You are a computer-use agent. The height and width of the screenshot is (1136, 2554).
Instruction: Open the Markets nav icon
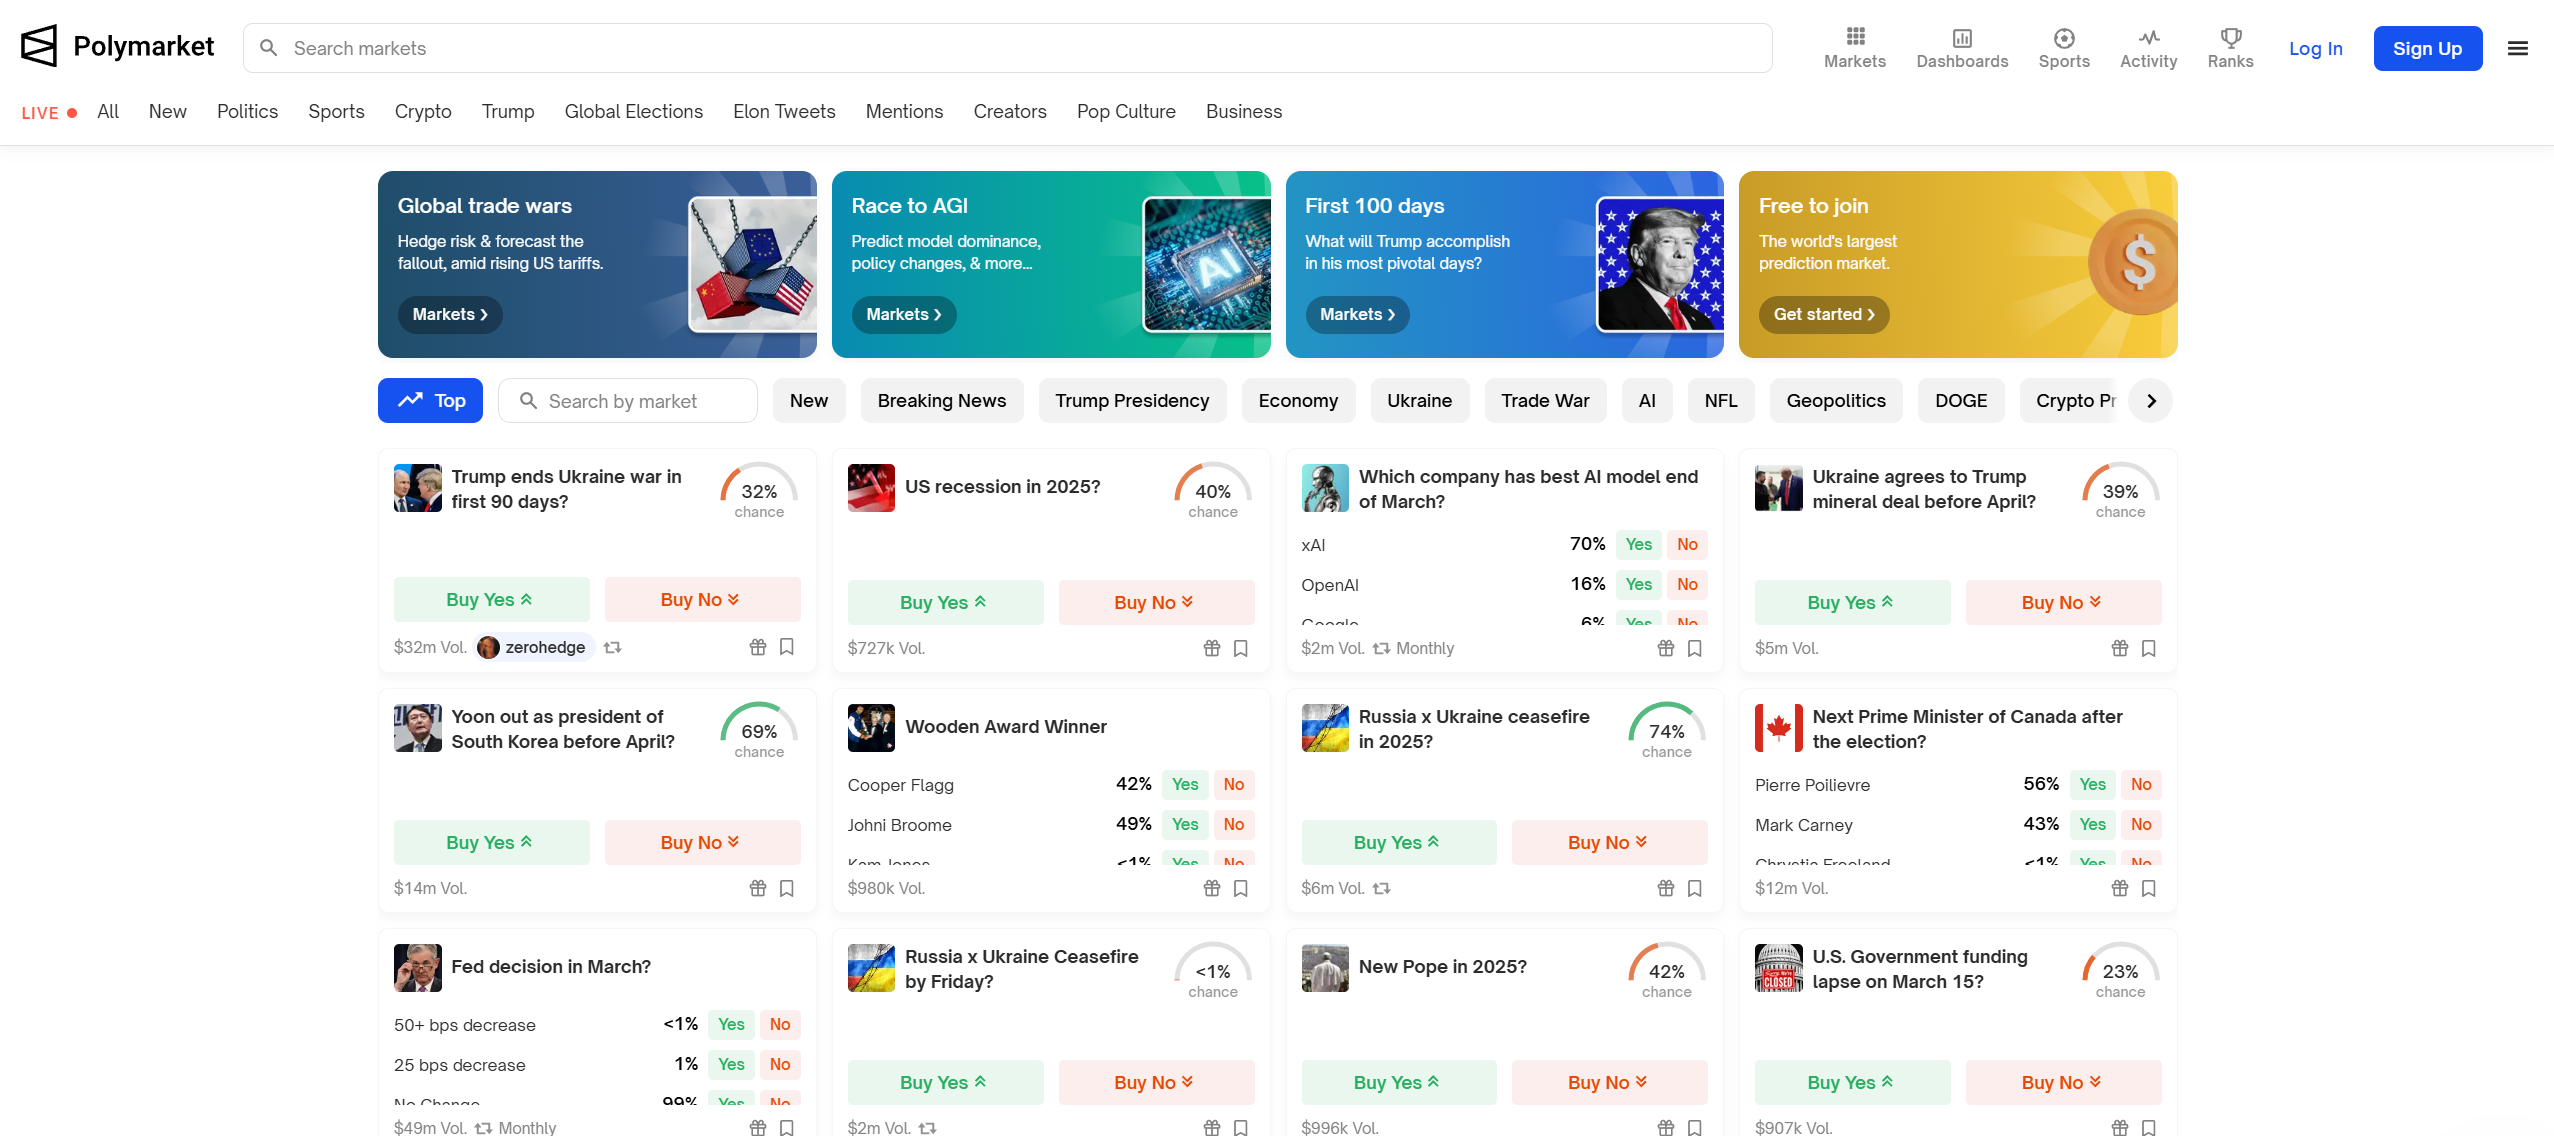(1855, 48)
